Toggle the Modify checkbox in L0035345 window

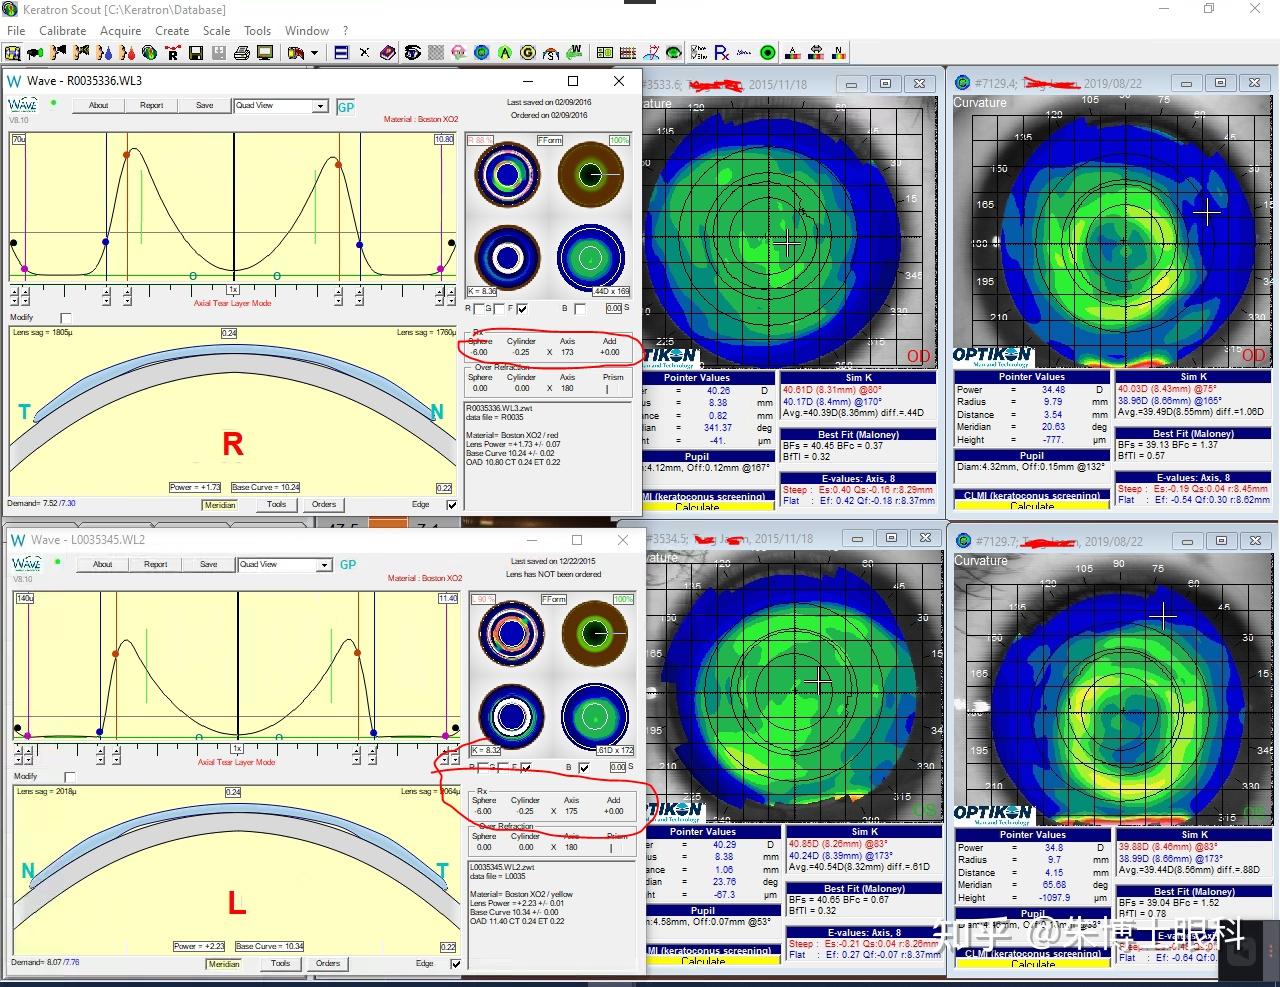70,777
